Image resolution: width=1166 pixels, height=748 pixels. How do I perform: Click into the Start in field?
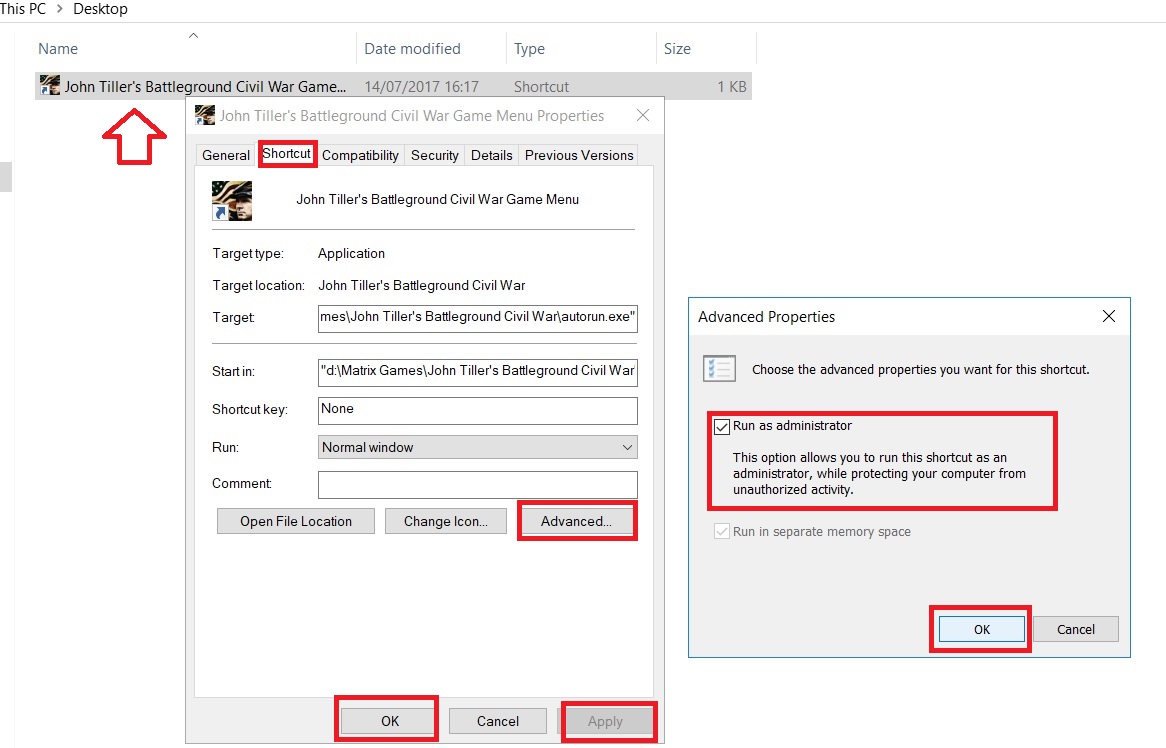point(477,371)
